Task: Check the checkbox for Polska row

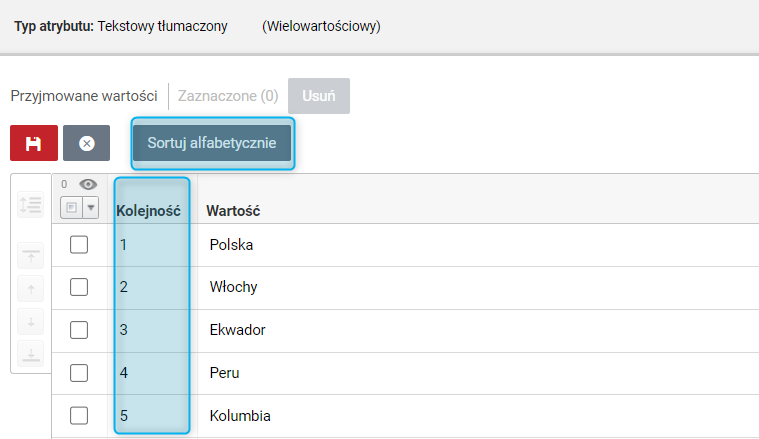Action: tap(79, 245)
